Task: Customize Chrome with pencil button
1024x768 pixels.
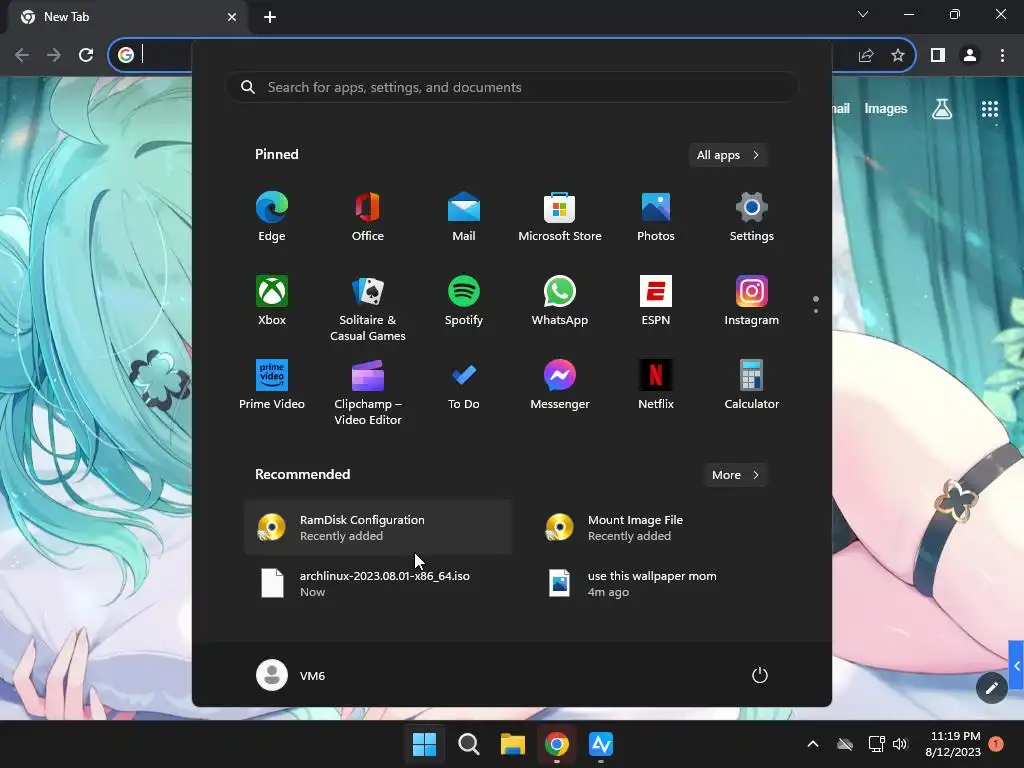Action: (991, 688)
